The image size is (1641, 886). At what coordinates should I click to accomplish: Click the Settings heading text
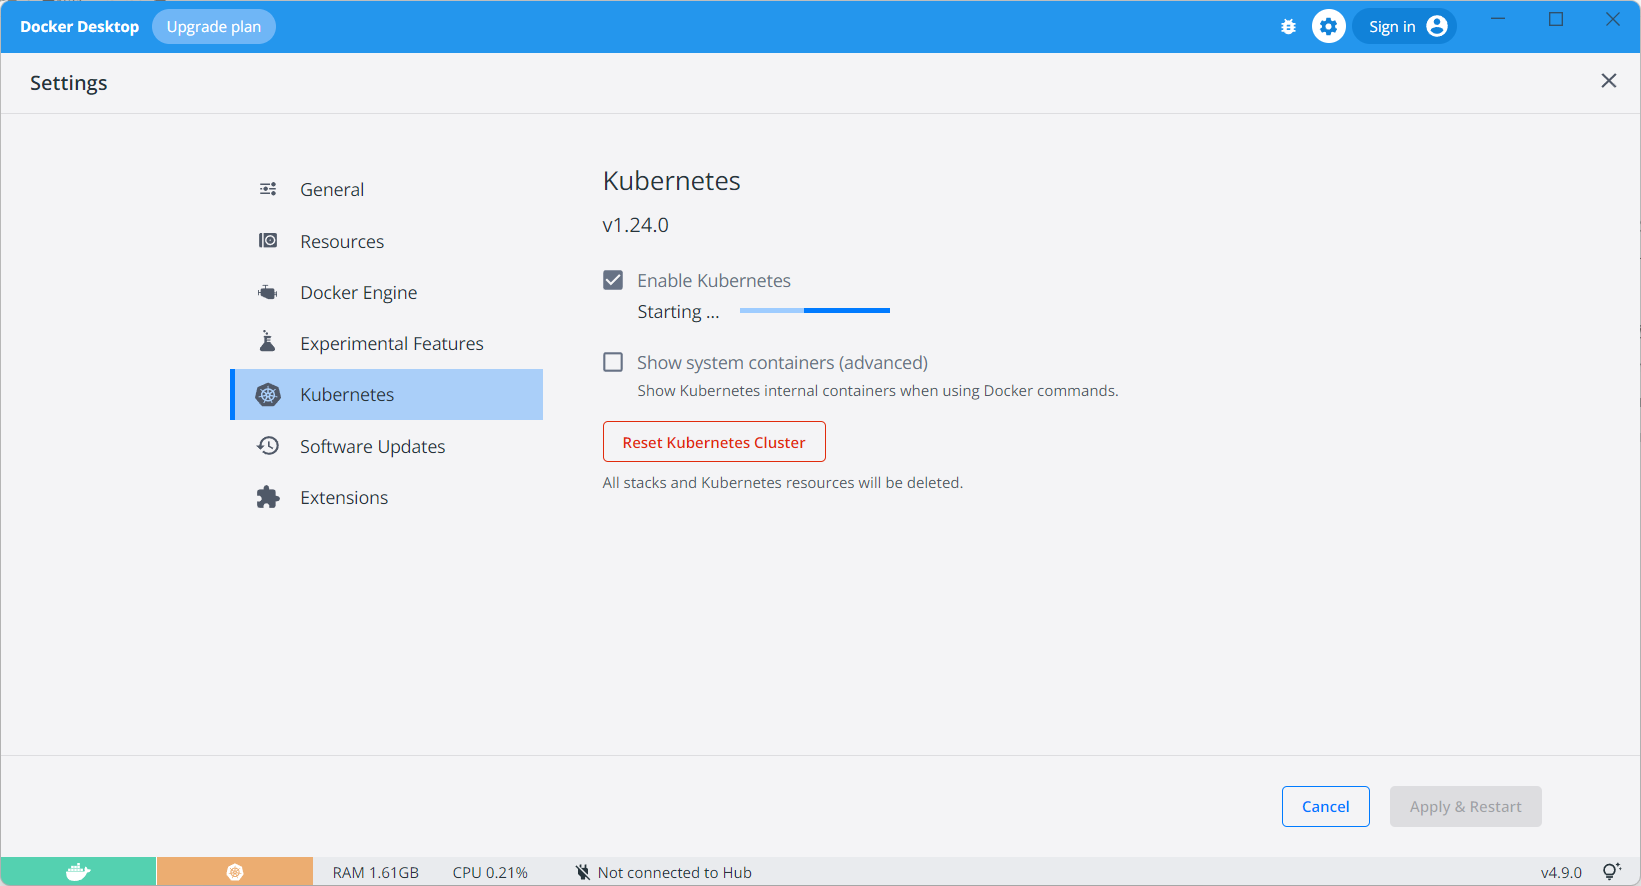(x=69, y=83)
